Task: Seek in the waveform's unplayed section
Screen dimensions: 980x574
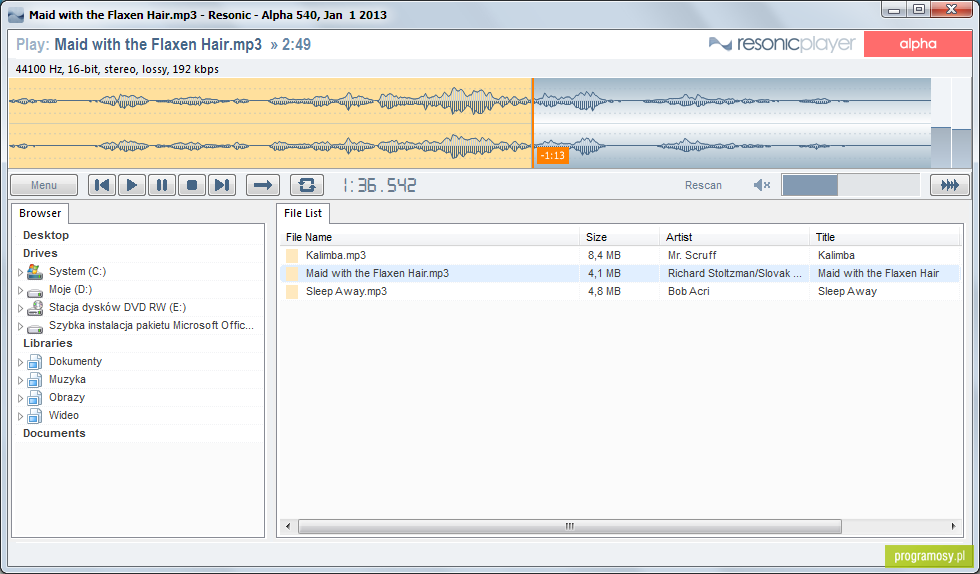Action: pyautogui.click(x=731, y=123)
